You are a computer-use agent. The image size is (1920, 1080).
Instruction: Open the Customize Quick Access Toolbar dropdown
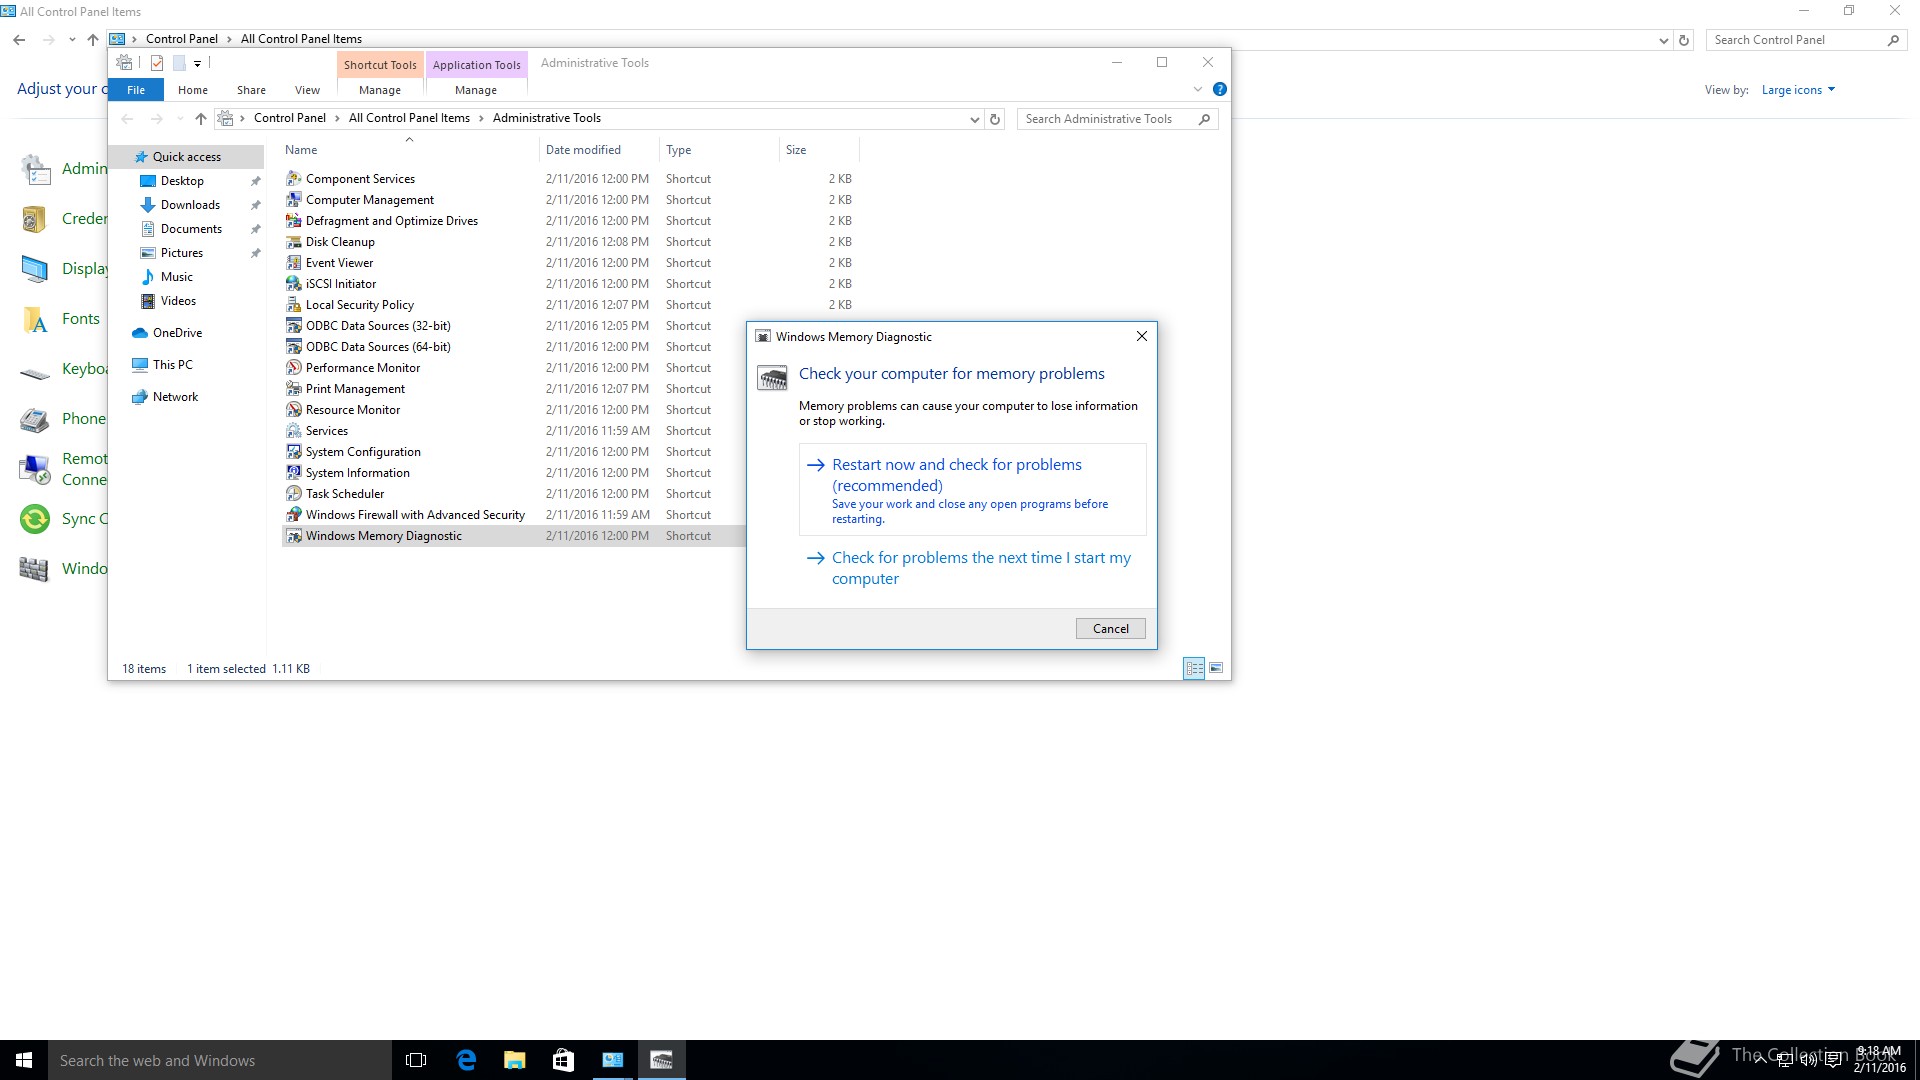click(x=197, y=63)
